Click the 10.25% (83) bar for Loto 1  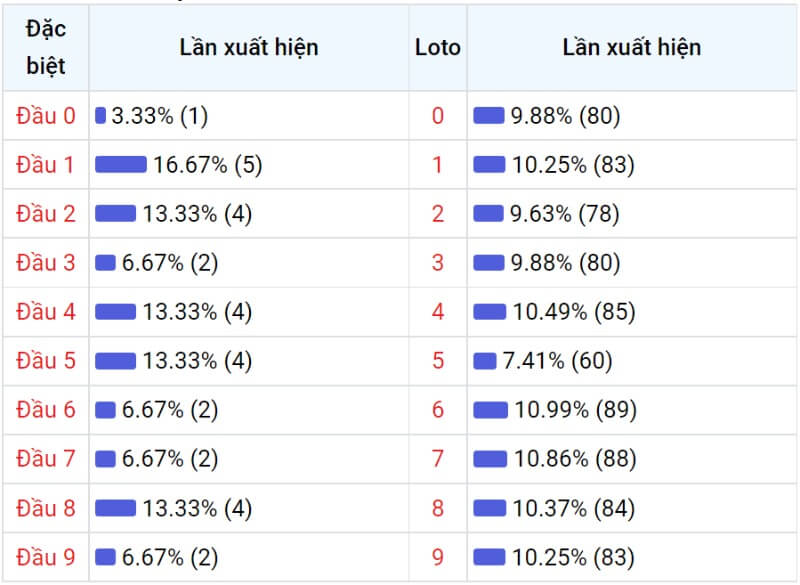tap(489, 164)
